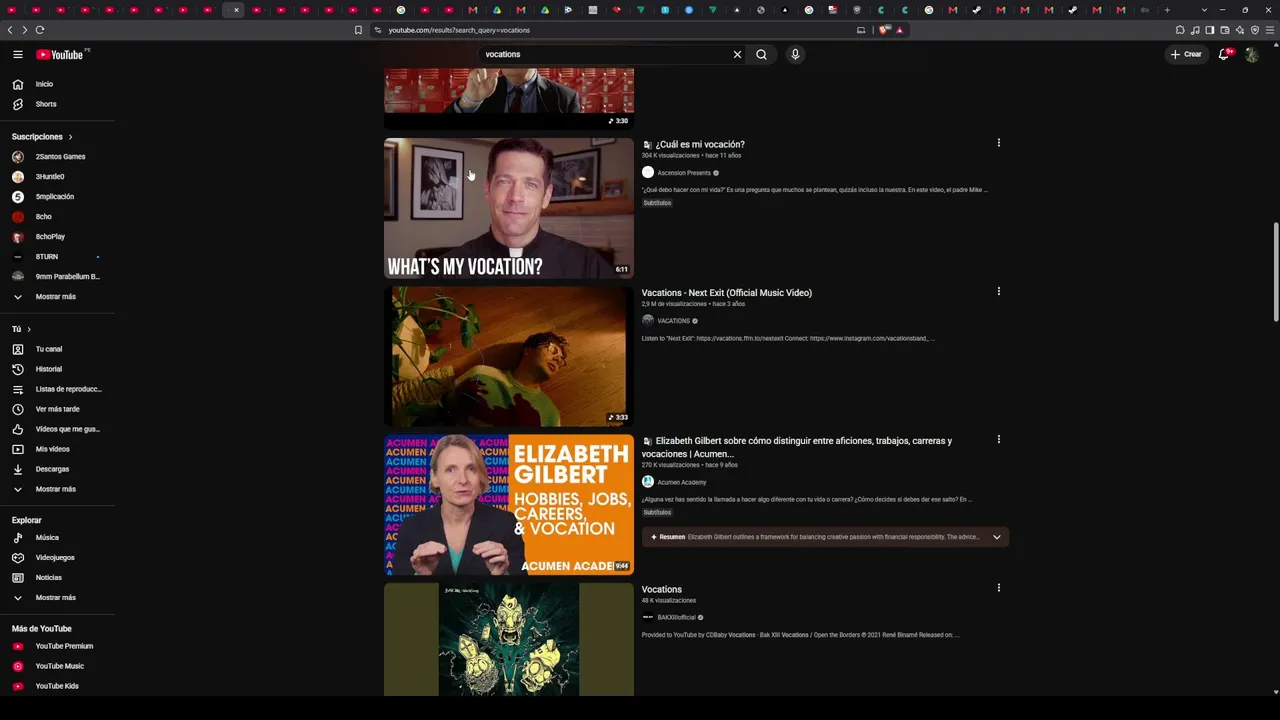Open Vacations - Next Exit (Official Music Video)

tap(727, 293)
